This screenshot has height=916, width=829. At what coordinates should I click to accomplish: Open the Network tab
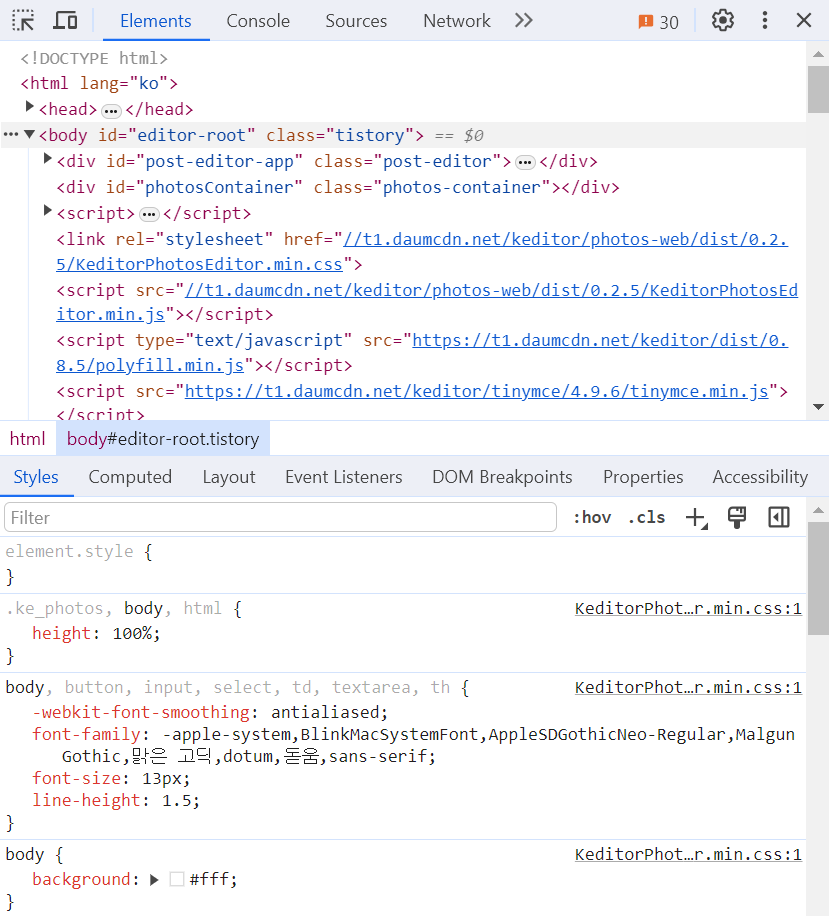[457, 21]
